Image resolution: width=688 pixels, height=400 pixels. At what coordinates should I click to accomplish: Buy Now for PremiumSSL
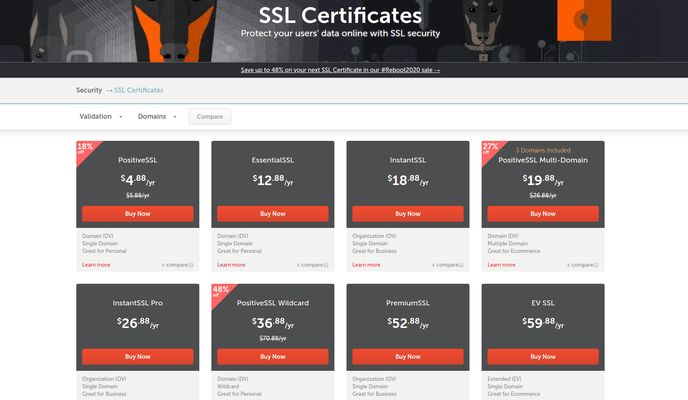(x=408, y=357)
